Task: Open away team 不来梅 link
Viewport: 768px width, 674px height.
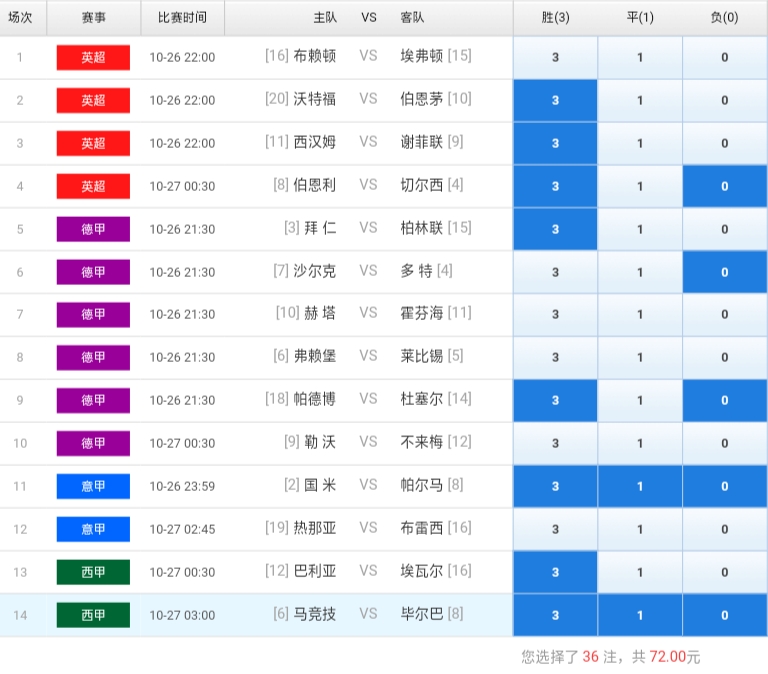Action: coord(421,442)
